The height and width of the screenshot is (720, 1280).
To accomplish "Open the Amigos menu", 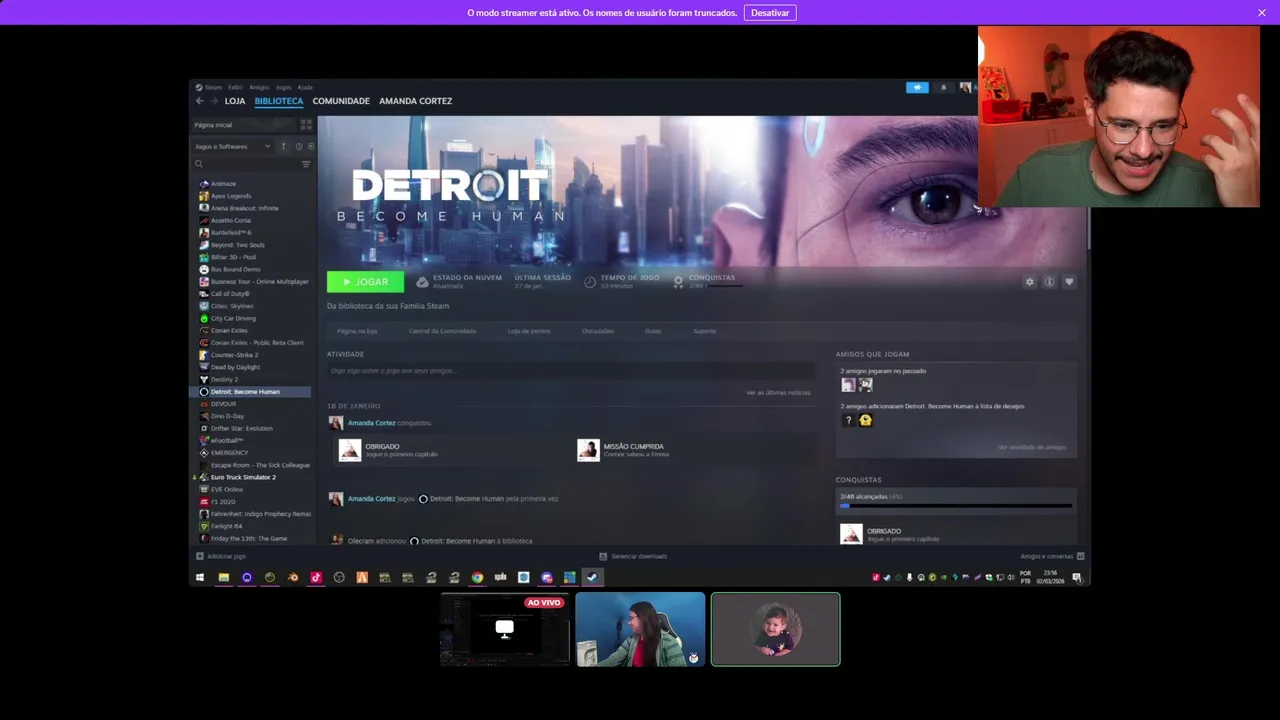I will pyautogui.click(x=259, y=87).
